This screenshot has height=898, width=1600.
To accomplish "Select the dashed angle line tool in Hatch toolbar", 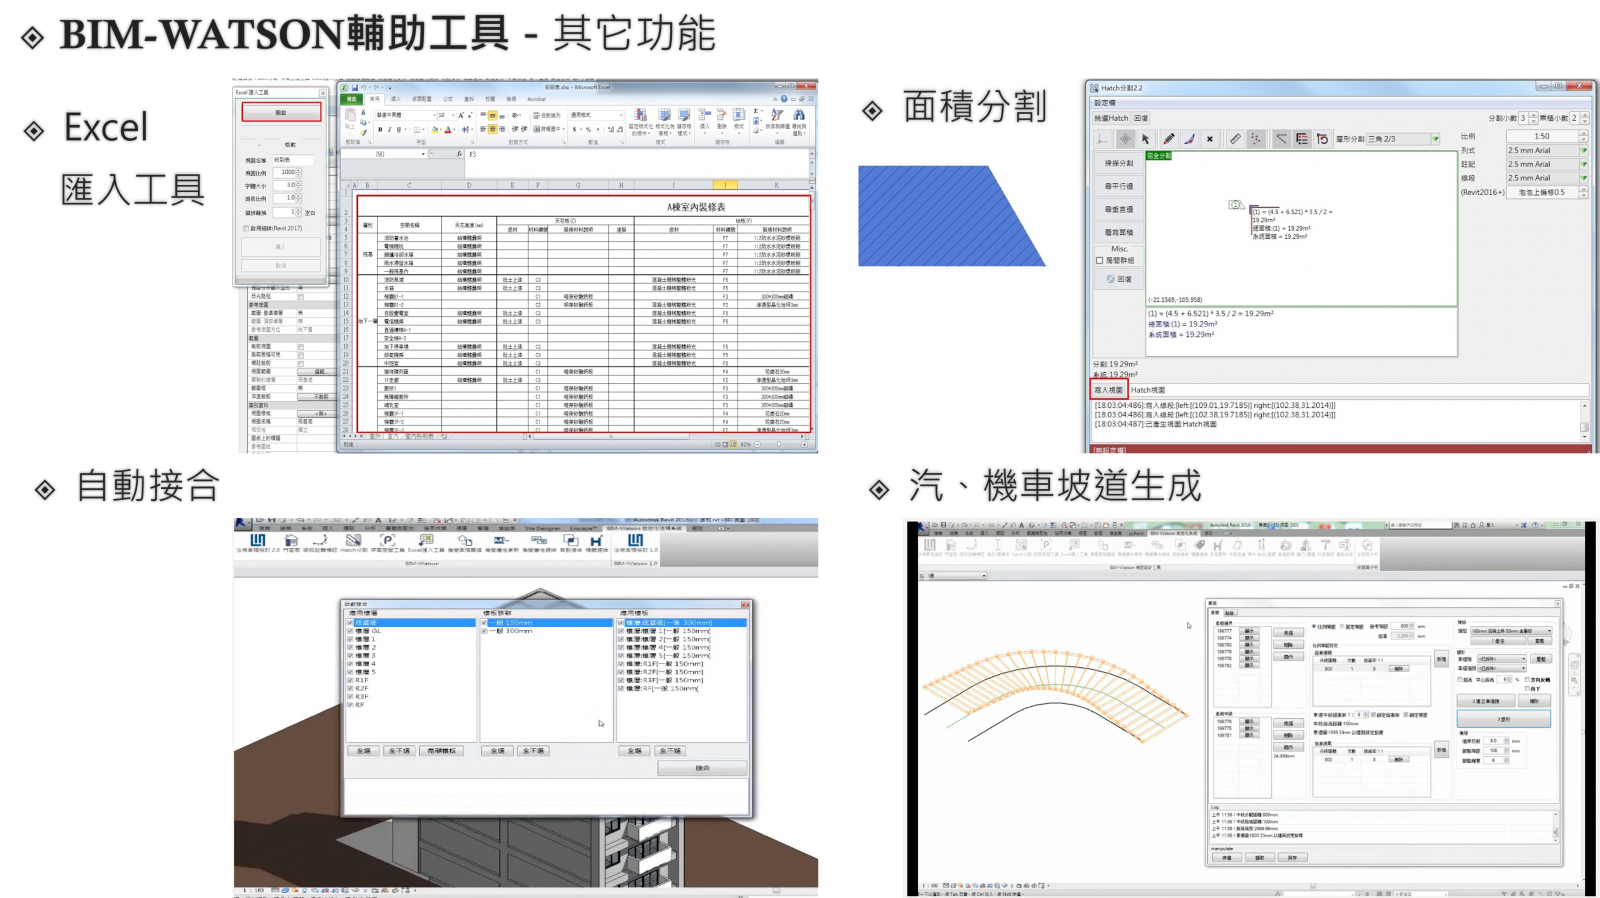I will tap(1281, 139).
